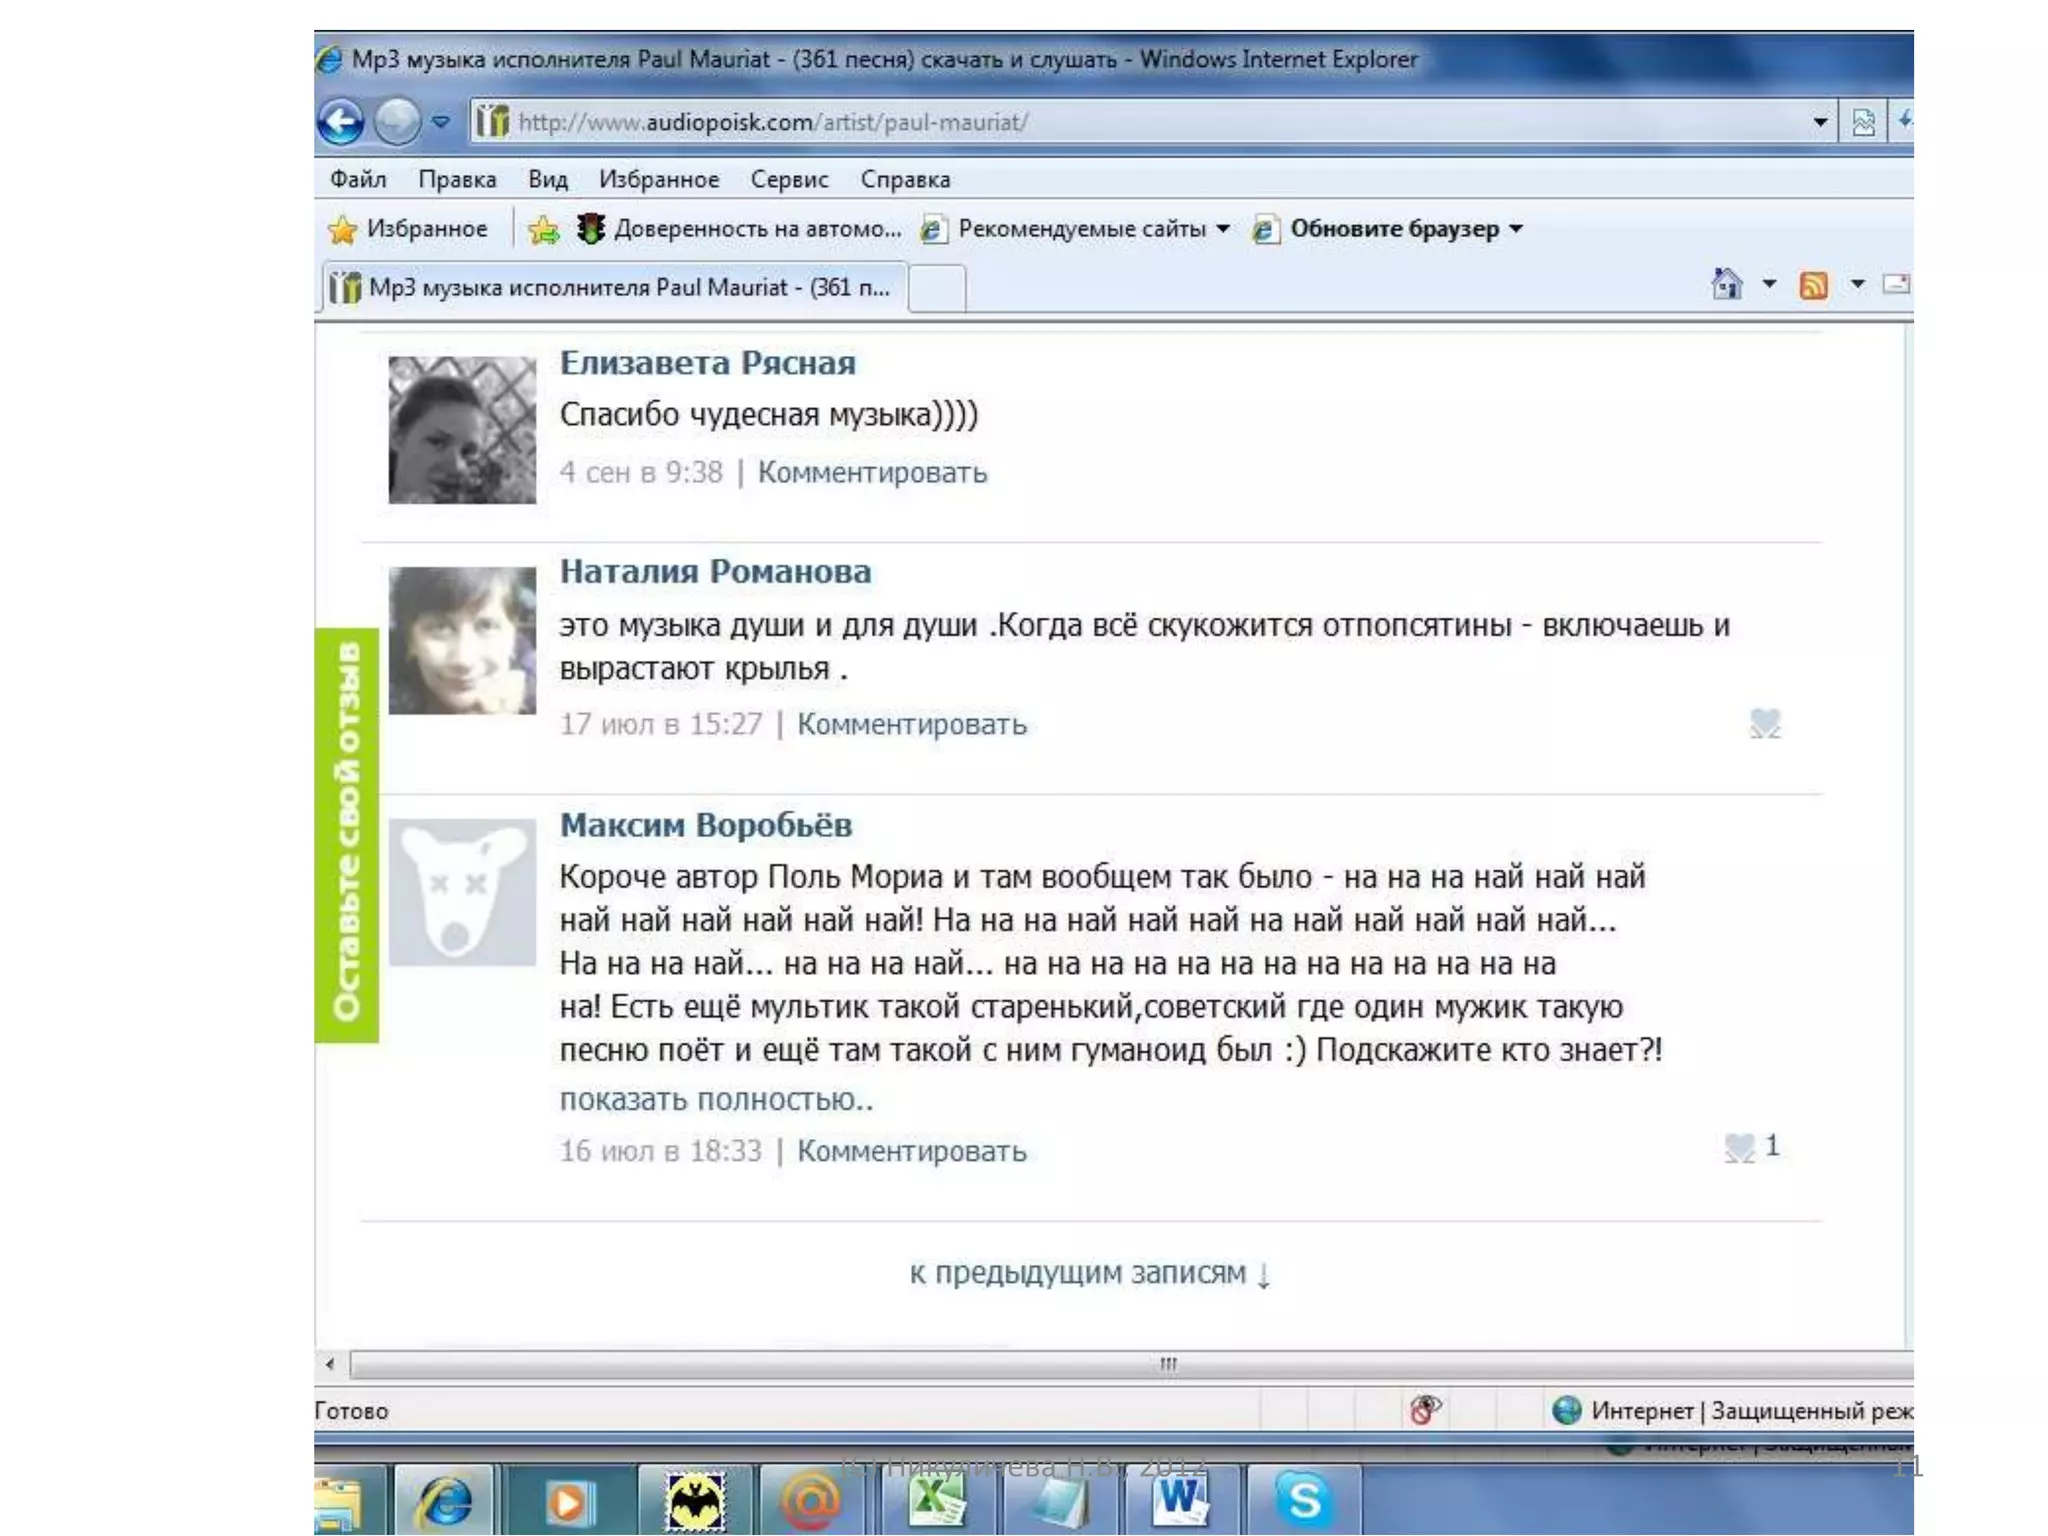Open the Сервис menu
This screenshot has width=2048, height=1536.
[789, 179]
